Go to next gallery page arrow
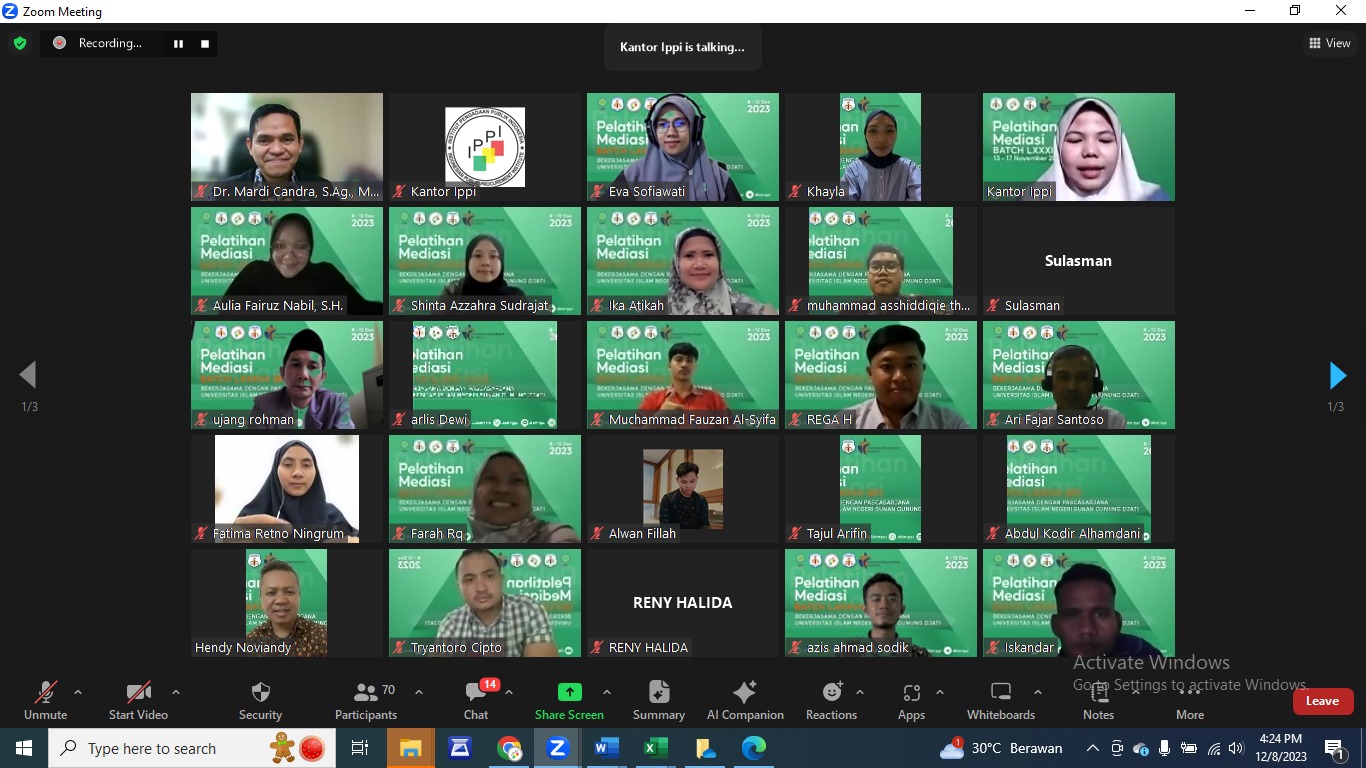Screen dimensions: 1366x768 (x=1337, y=375)
